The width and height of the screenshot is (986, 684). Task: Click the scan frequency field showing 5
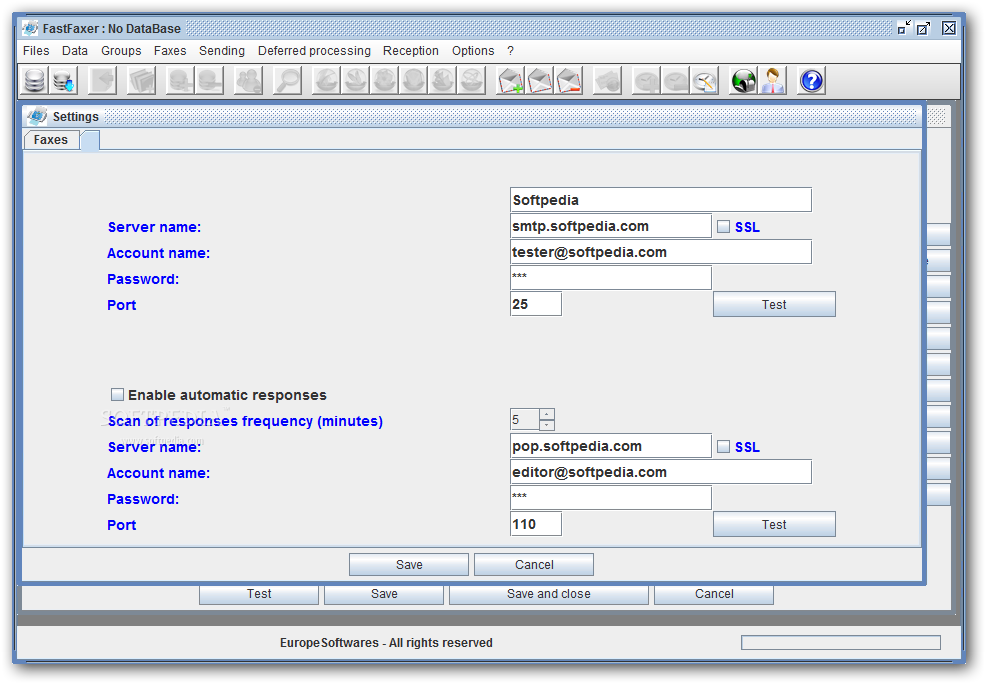pos(524,419)
